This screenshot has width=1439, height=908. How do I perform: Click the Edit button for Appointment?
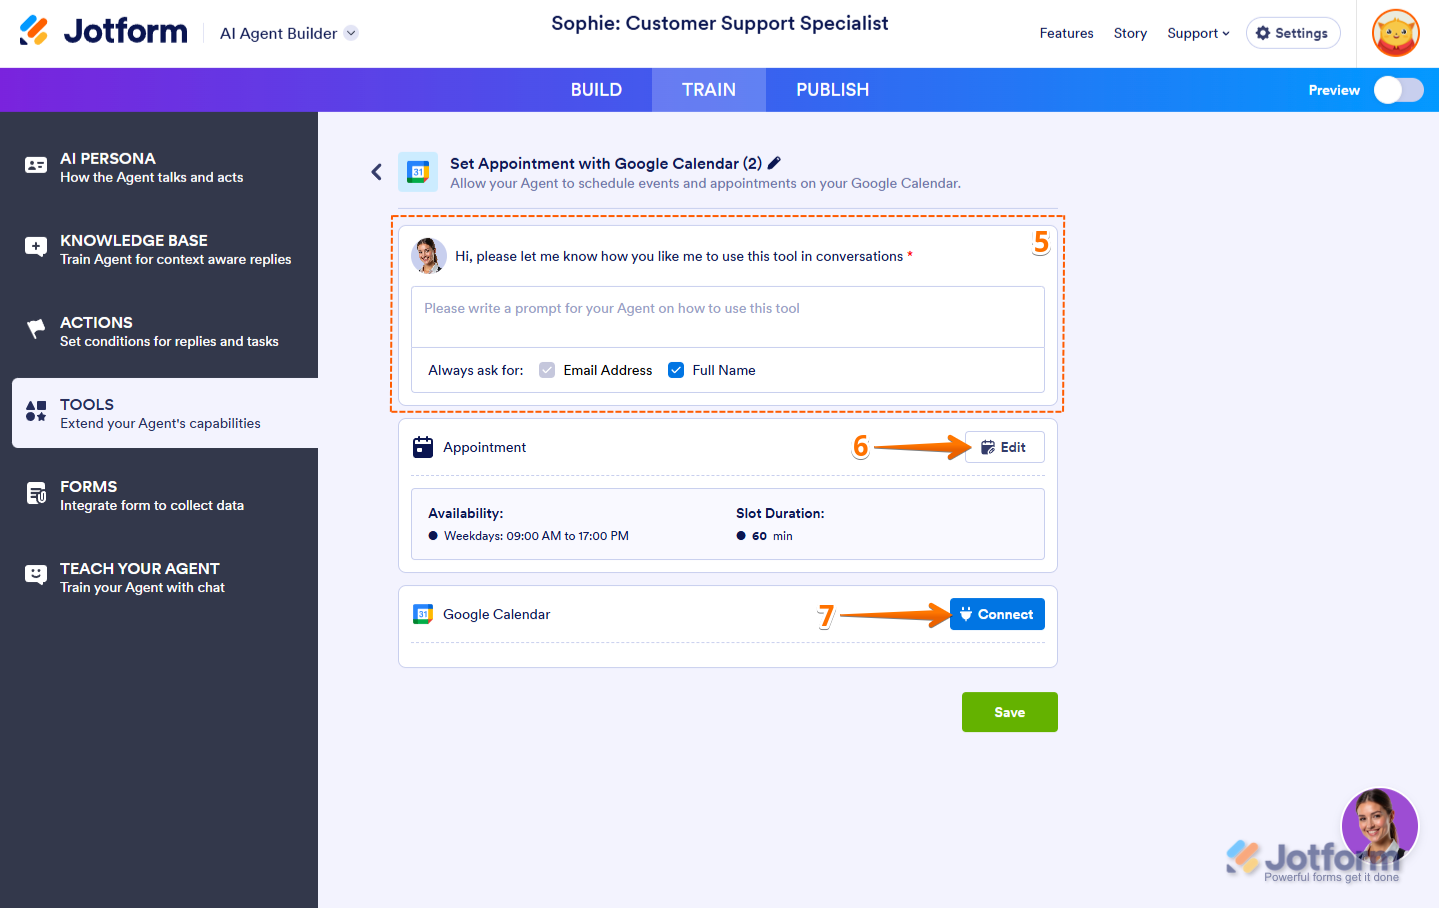click(x=1004, y=447)
